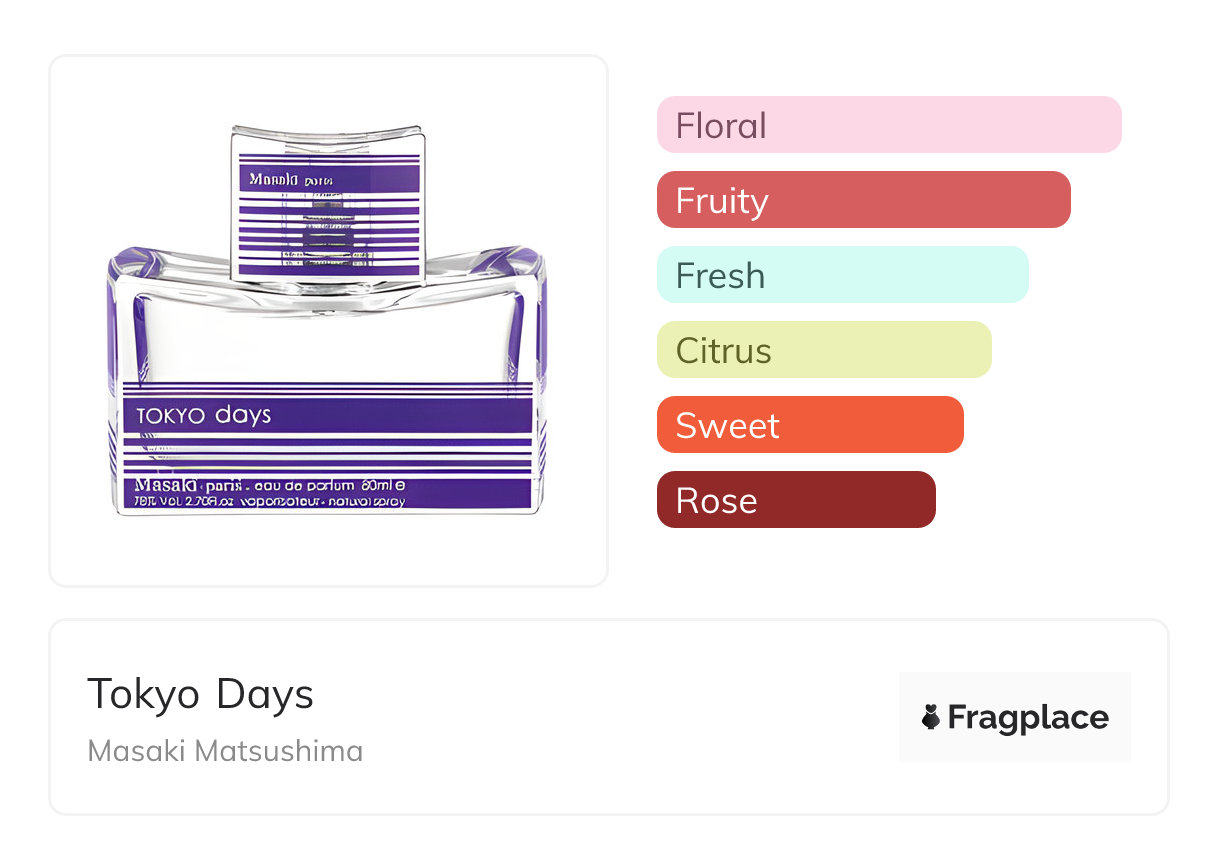This screenshot has height=864, width=1218.
Task: Visit the Masaki Matsushima brand name
Action: (x=225, y=751)
